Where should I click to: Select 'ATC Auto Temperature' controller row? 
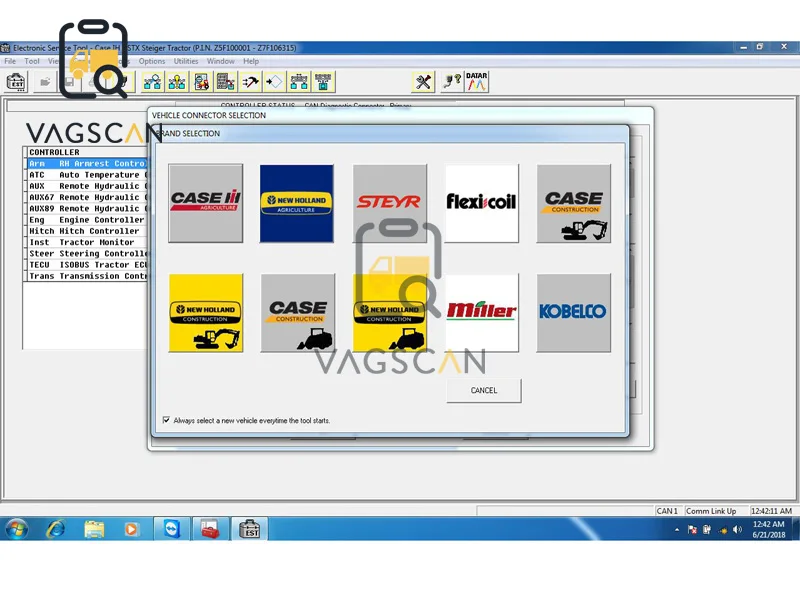(87, 175)
